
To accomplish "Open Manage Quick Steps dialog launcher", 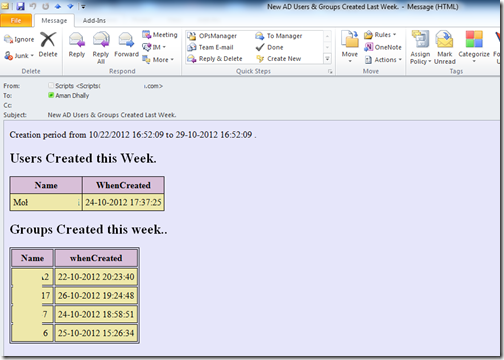I will 330,71.
